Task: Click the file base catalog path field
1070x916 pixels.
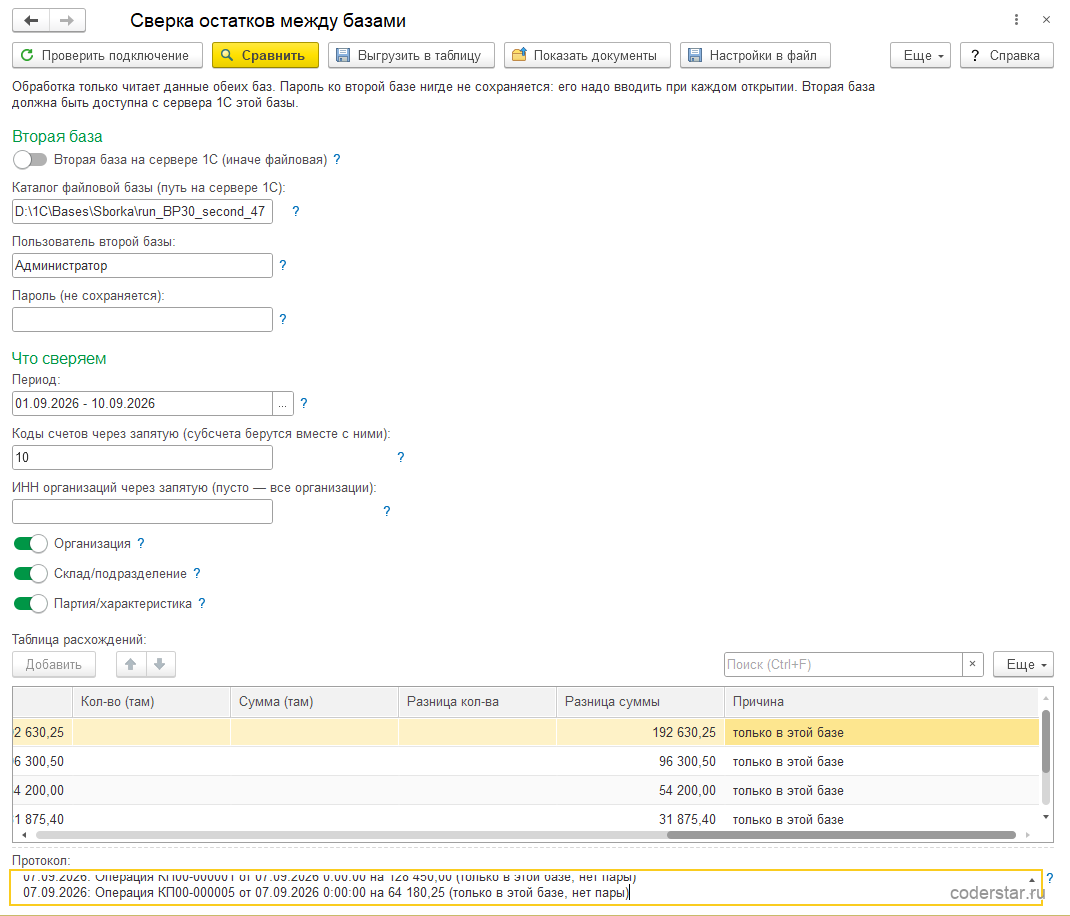Action: [143, 212]
